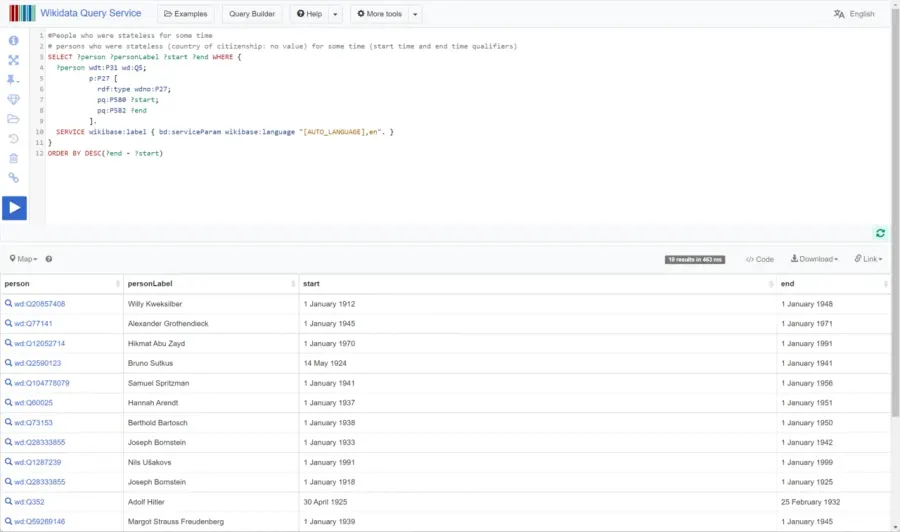Viewport: 900px width, 532px height.
Task: Click the pin icon in sidebar
Action: pos(12,80)
